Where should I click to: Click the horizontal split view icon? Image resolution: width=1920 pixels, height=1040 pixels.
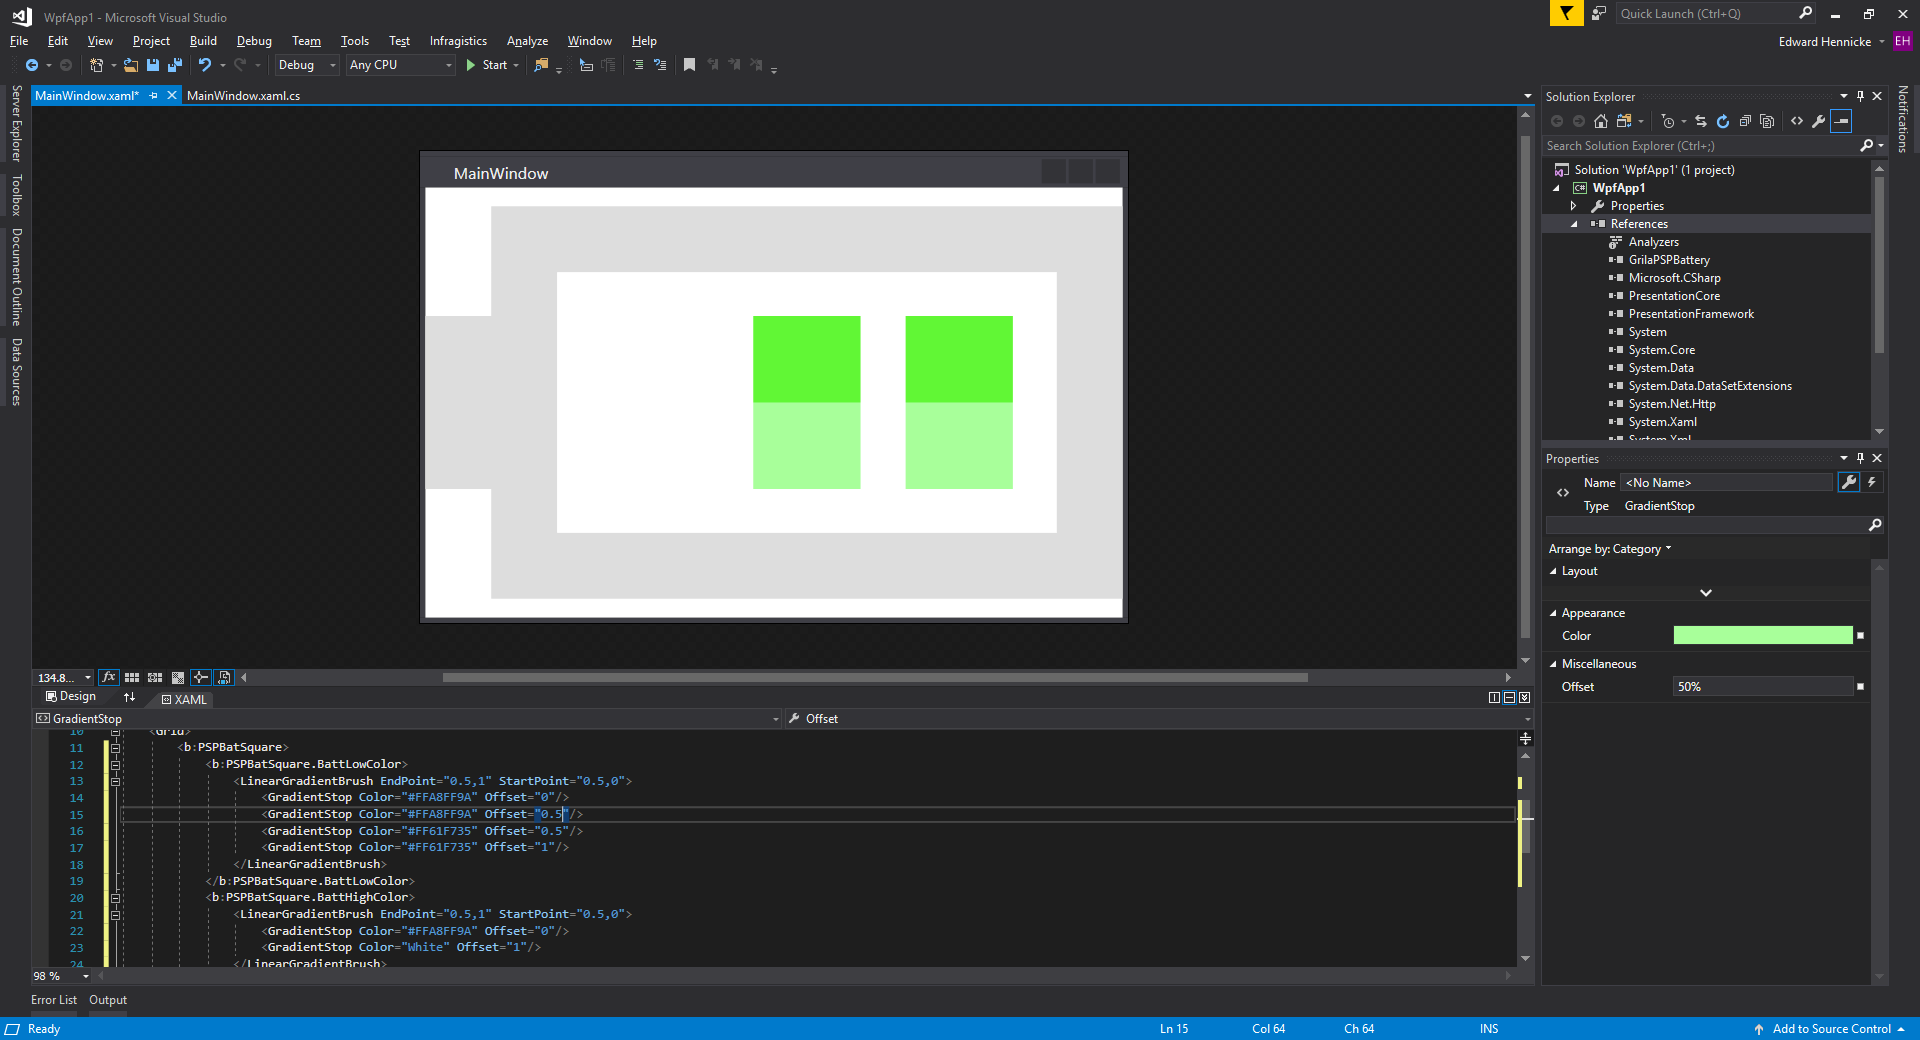[1509, 698]
